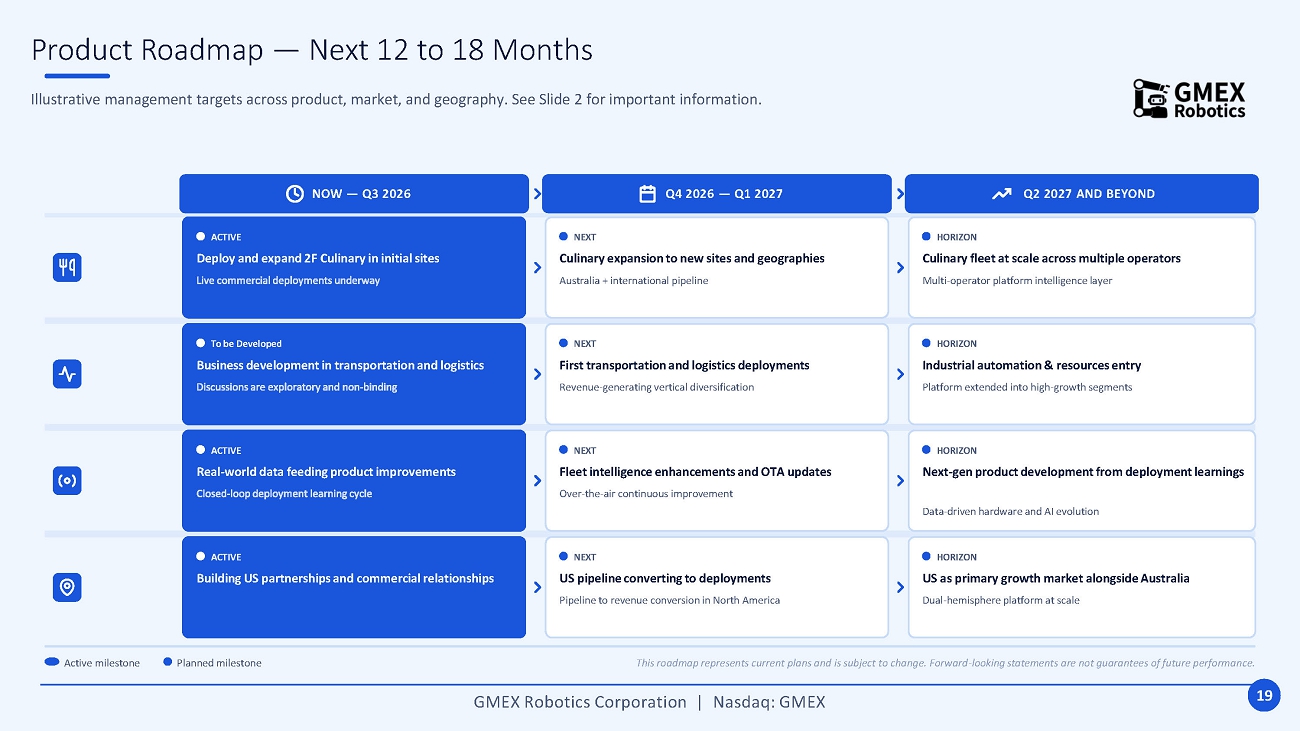
Task: Click chevron left of Industrial automation & resources entry
Action: tap(901, 374)
